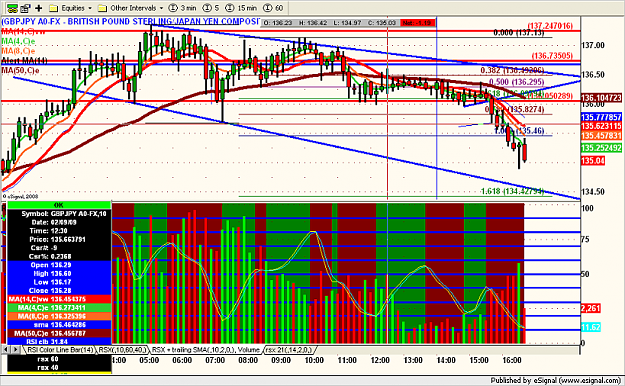Click the green link-chart toolbar icon

(x=12, y=8)
